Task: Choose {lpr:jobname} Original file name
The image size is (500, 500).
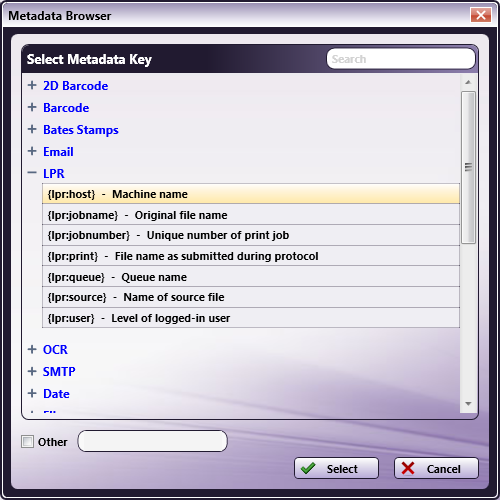Action: click(251, 215)
